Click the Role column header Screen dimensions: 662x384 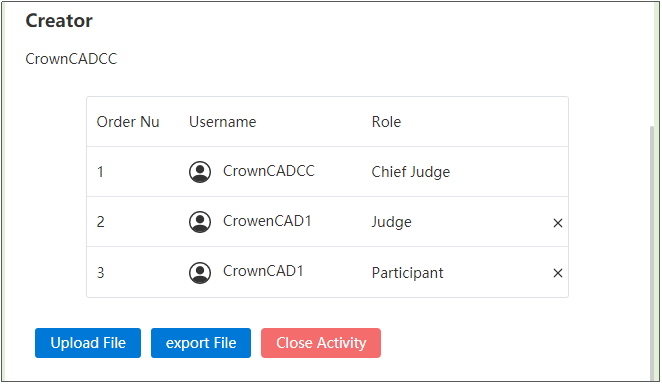[386, 122]
